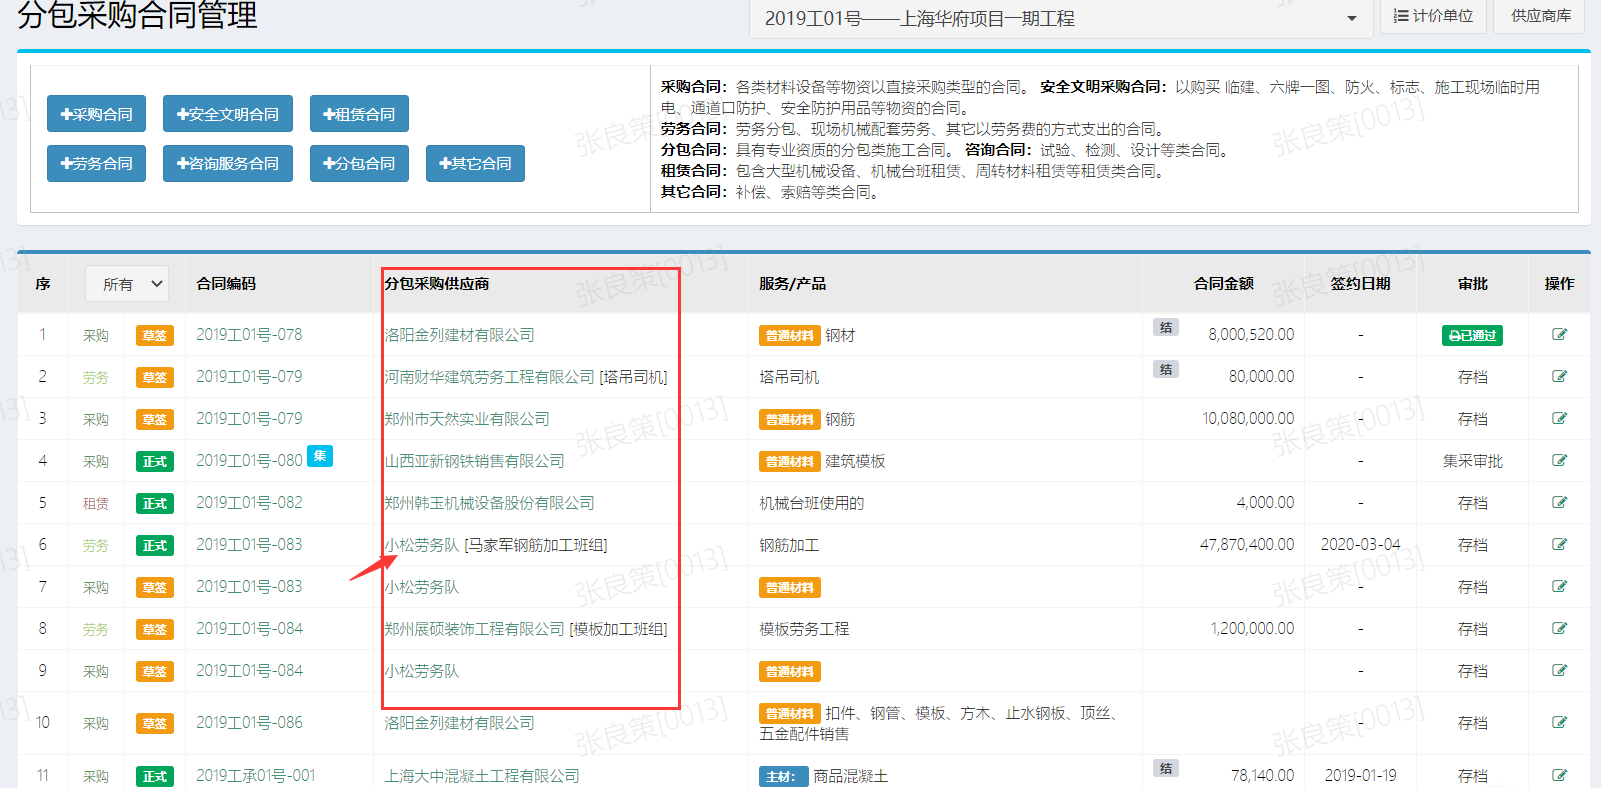This screenshot has width=1601, height=788.
Task: Click the 结 badge beside 80,000.00
Action: pyautogui.click(x=1166, y=370)
